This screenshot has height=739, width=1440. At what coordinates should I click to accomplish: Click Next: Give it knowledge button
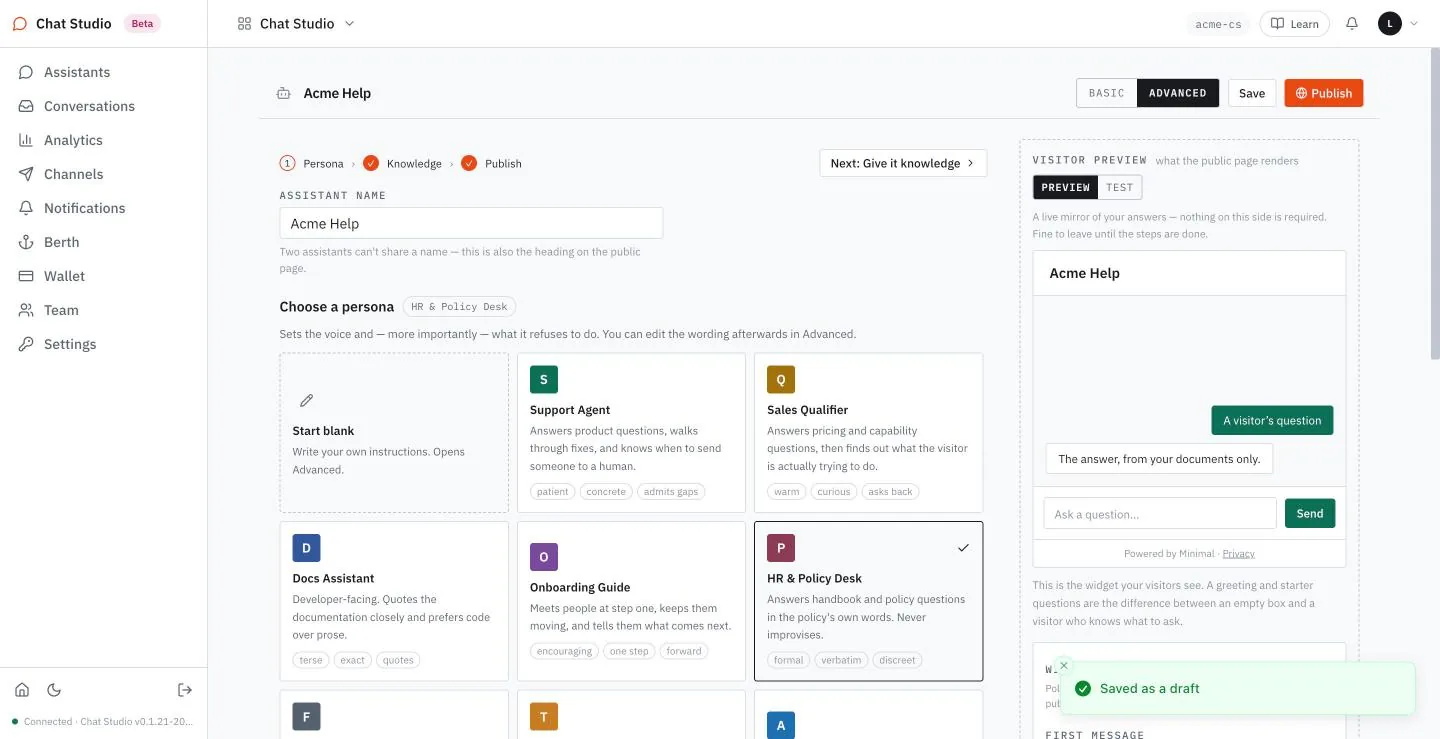click(x=903, y=163)
